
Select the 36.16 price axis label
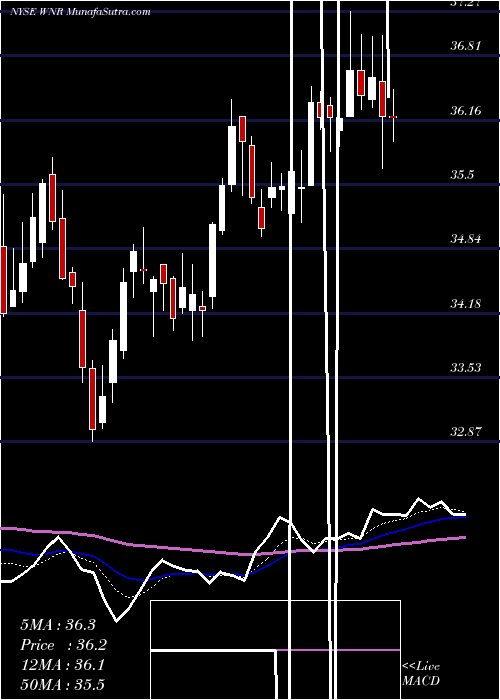pos(466,110)
